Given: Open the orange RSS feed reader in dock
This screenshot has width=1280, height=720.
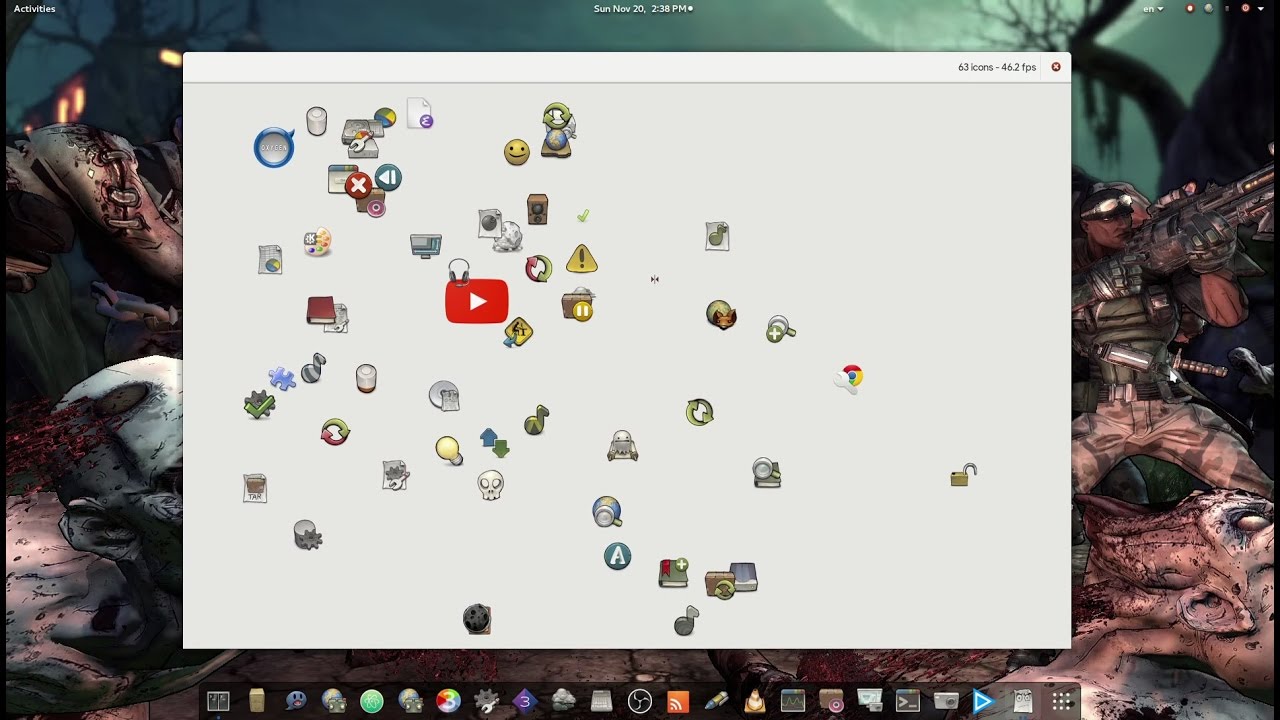Looking at the screenshot, I should point(678,701).
